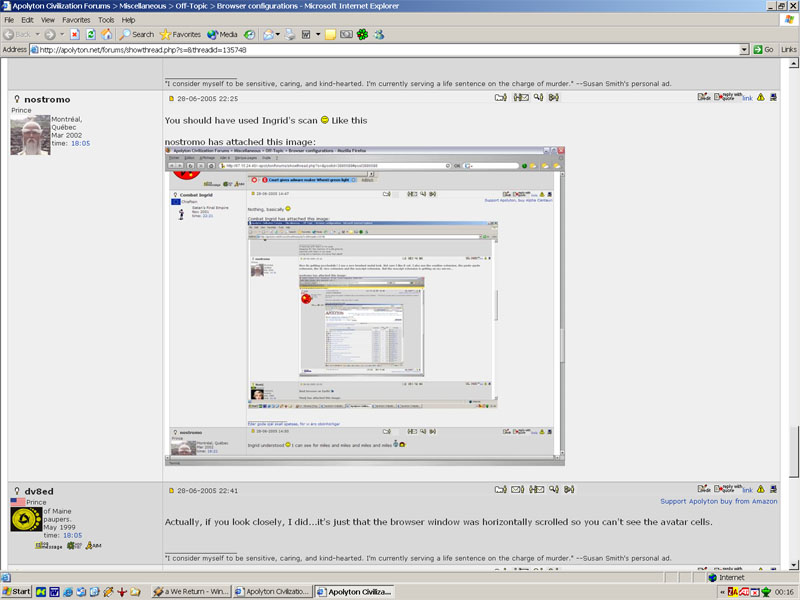Click 'Support Apolyton buy from Amazon' link
The image size is (800, 600).
(x=718, y=501)
